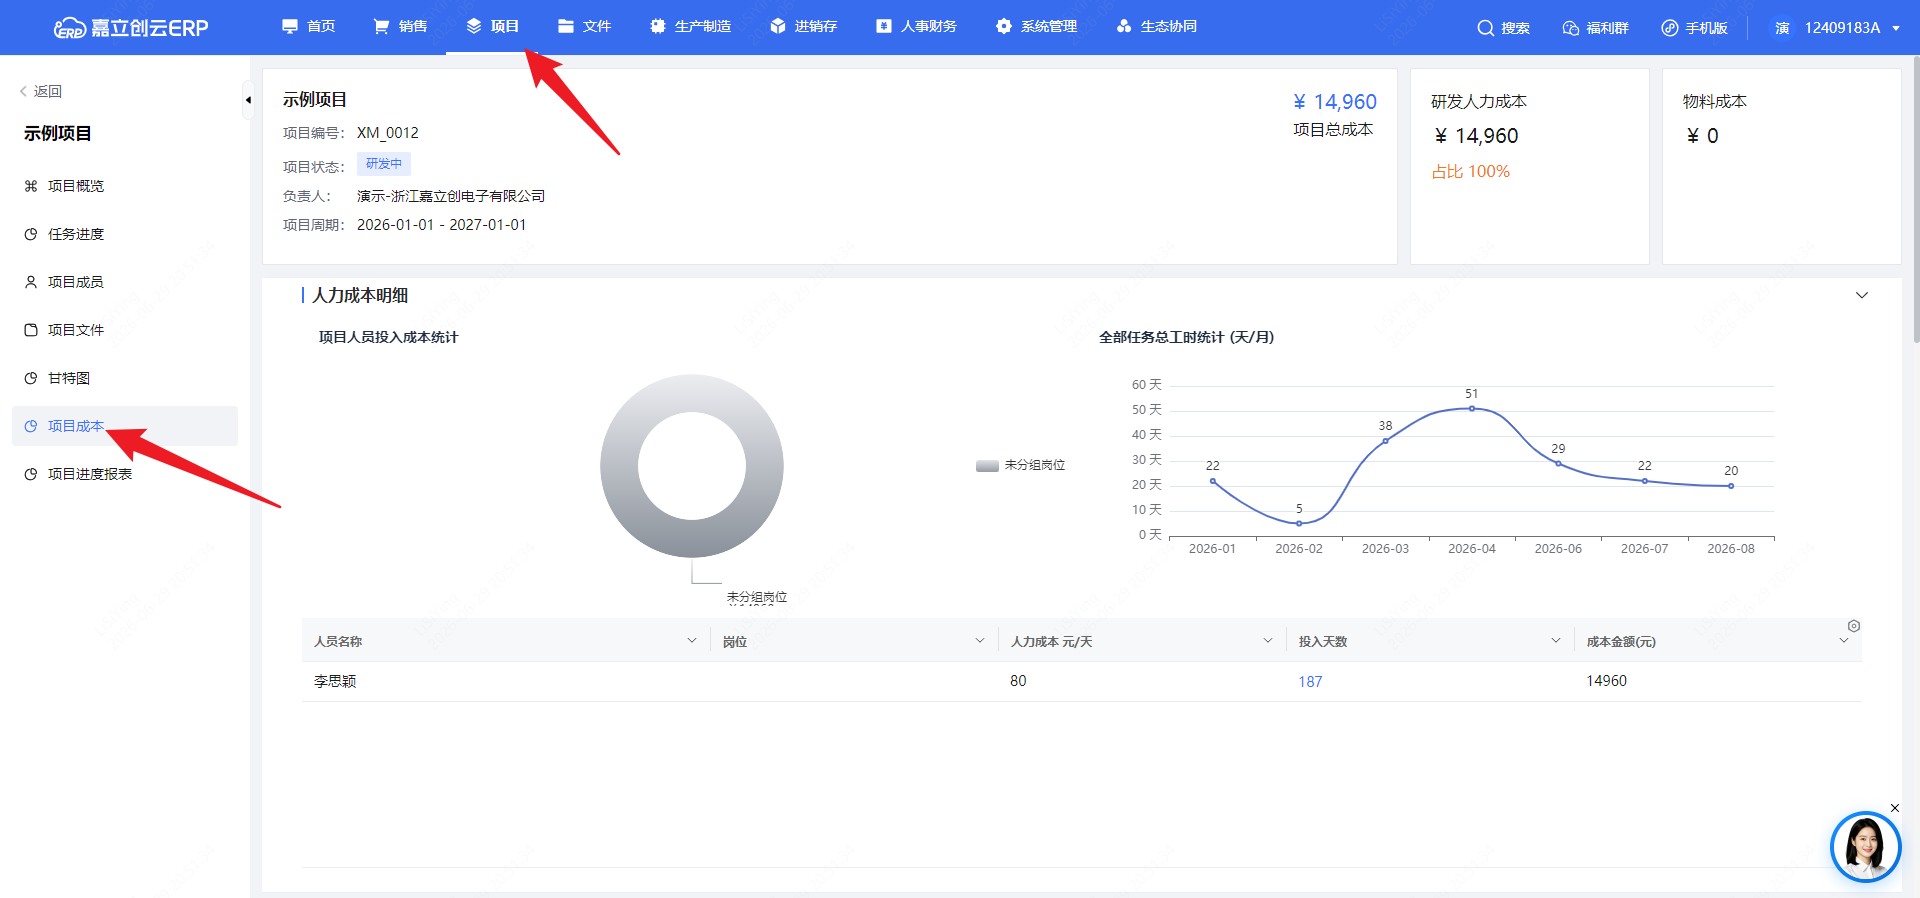Image resolution: width=1920 pixels, height=898 pixels.
Task: Close the customer service assistant widget
Action: 1894,808
